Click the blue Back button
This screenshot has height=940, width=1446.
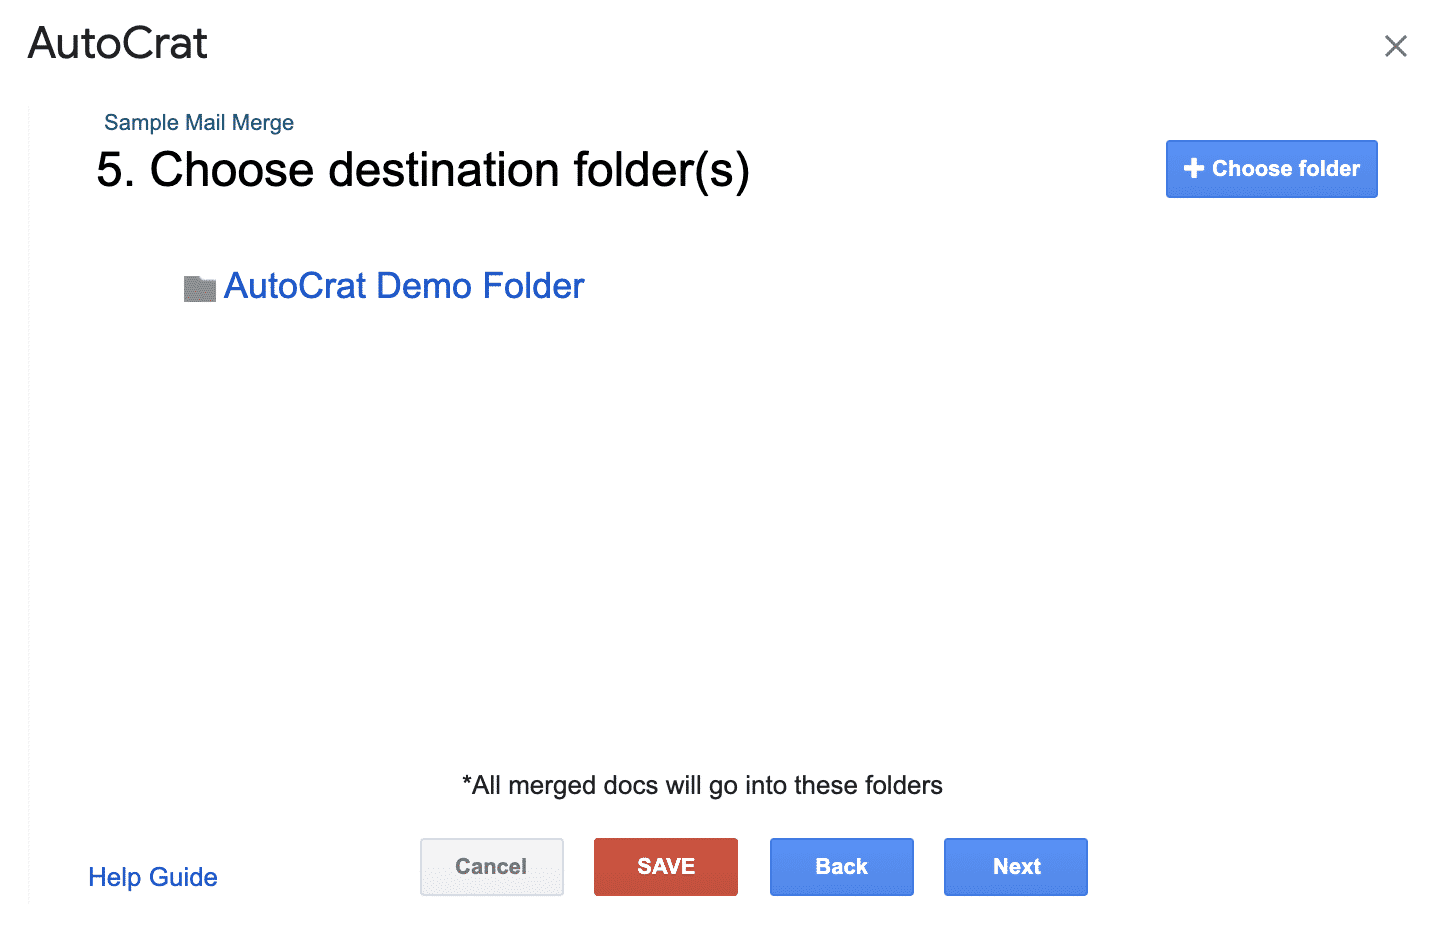point(841,866)
